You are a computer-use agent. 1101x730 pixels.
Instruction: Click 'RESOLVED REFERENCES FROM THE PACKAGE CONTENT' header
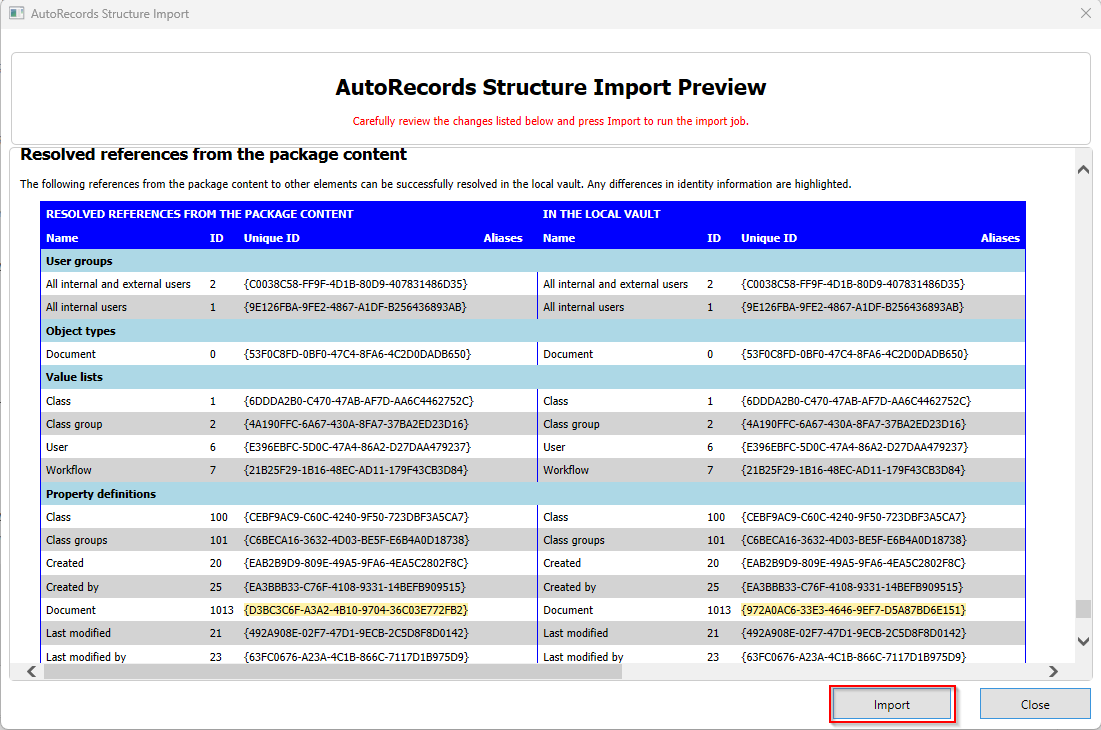pyautogui.click(x=199, y=214)
